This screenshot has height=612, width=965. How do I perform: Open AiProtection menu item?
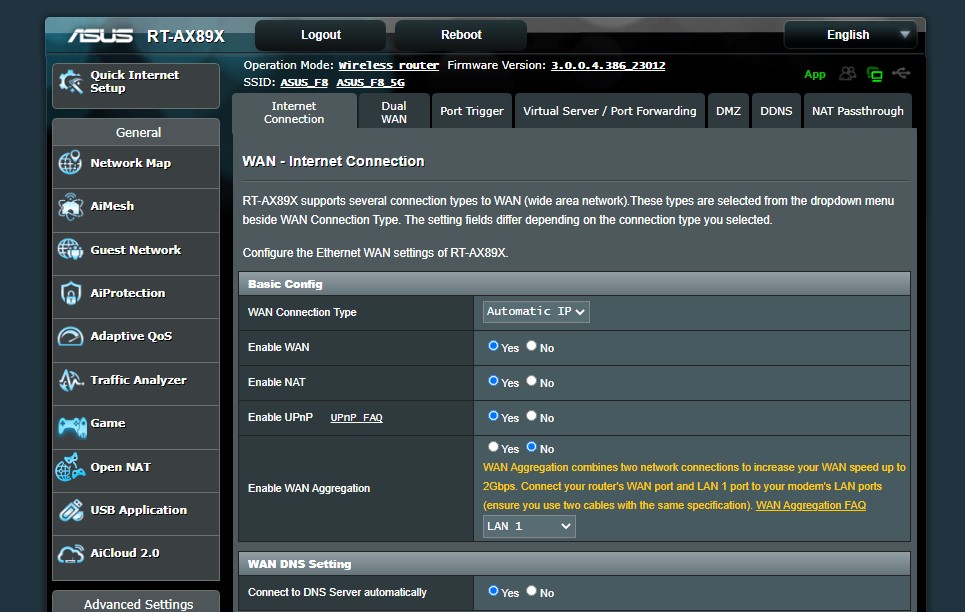(x=136, y=297)
